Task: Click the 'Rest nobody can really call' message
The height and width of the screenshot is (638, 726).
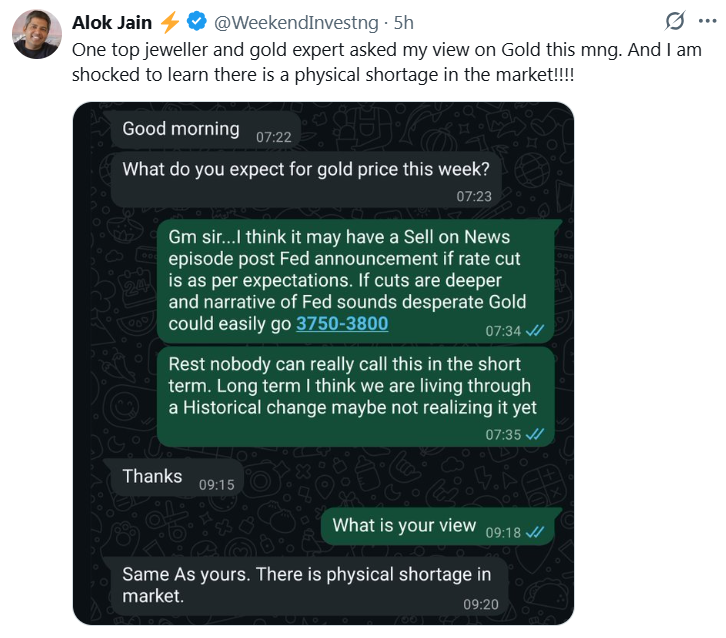Action: pos(356,397)
